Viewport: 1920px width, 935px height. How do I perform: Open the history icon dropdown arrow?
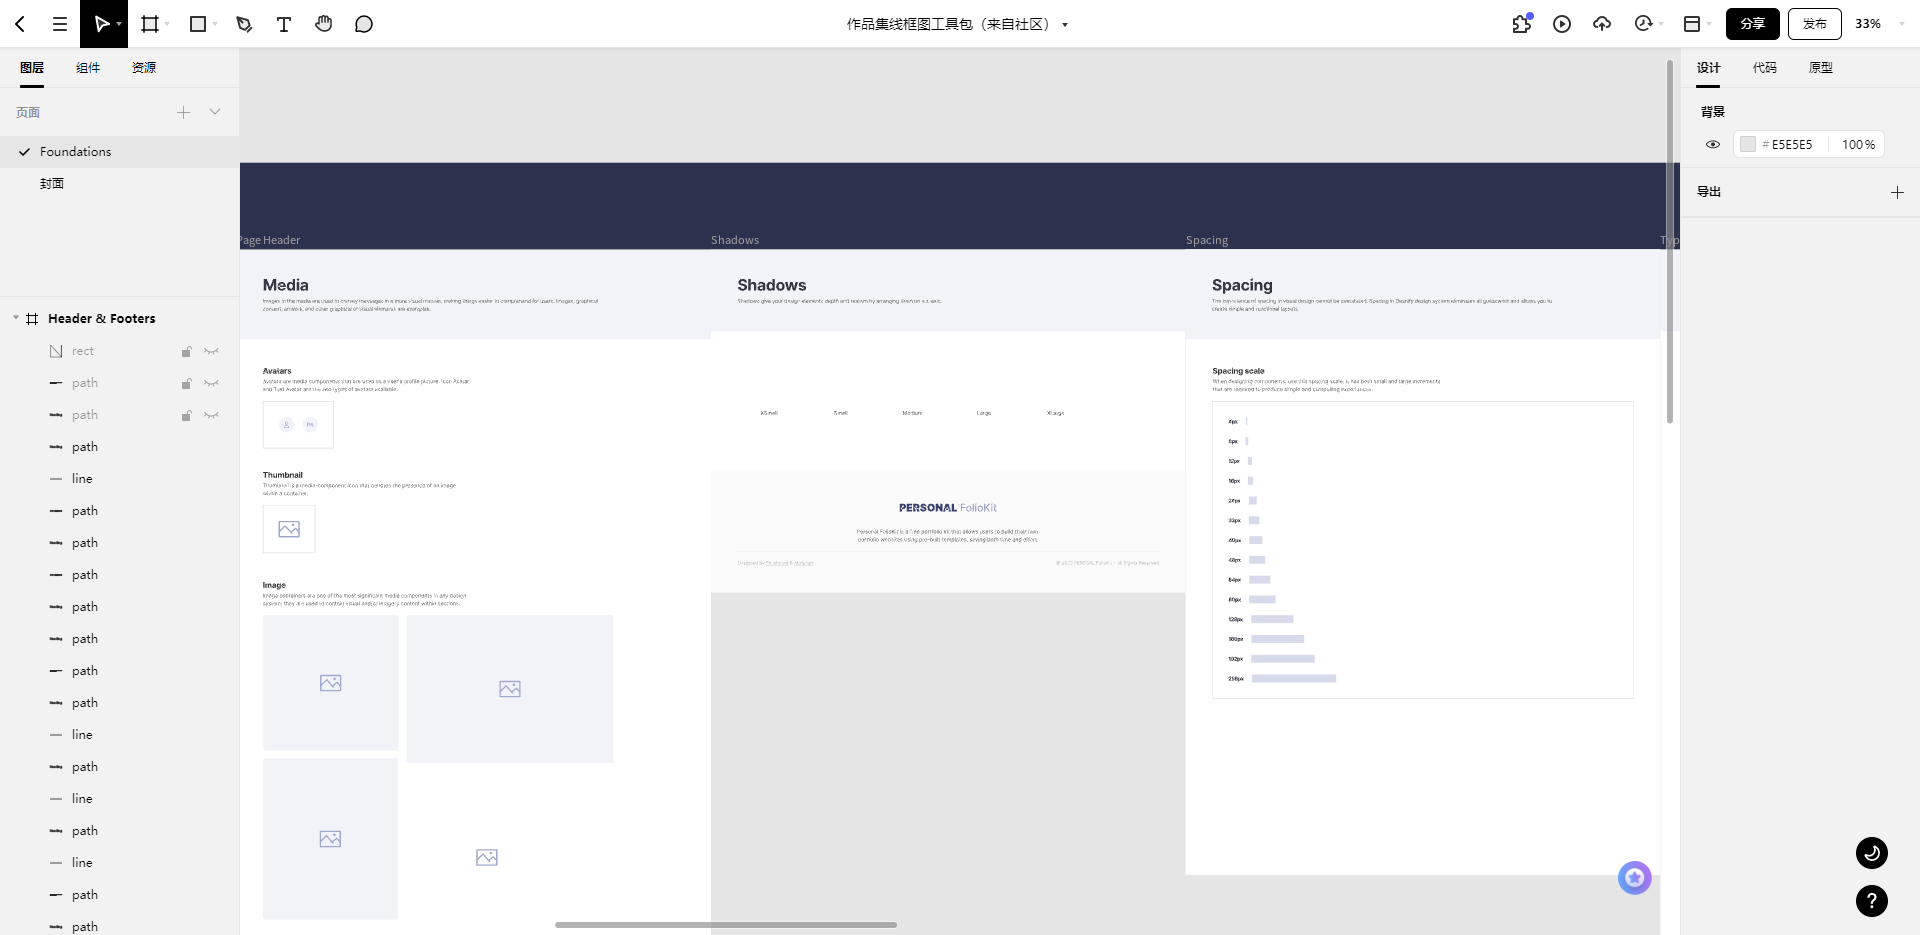pyautogui.click(x=1661, y=24)
